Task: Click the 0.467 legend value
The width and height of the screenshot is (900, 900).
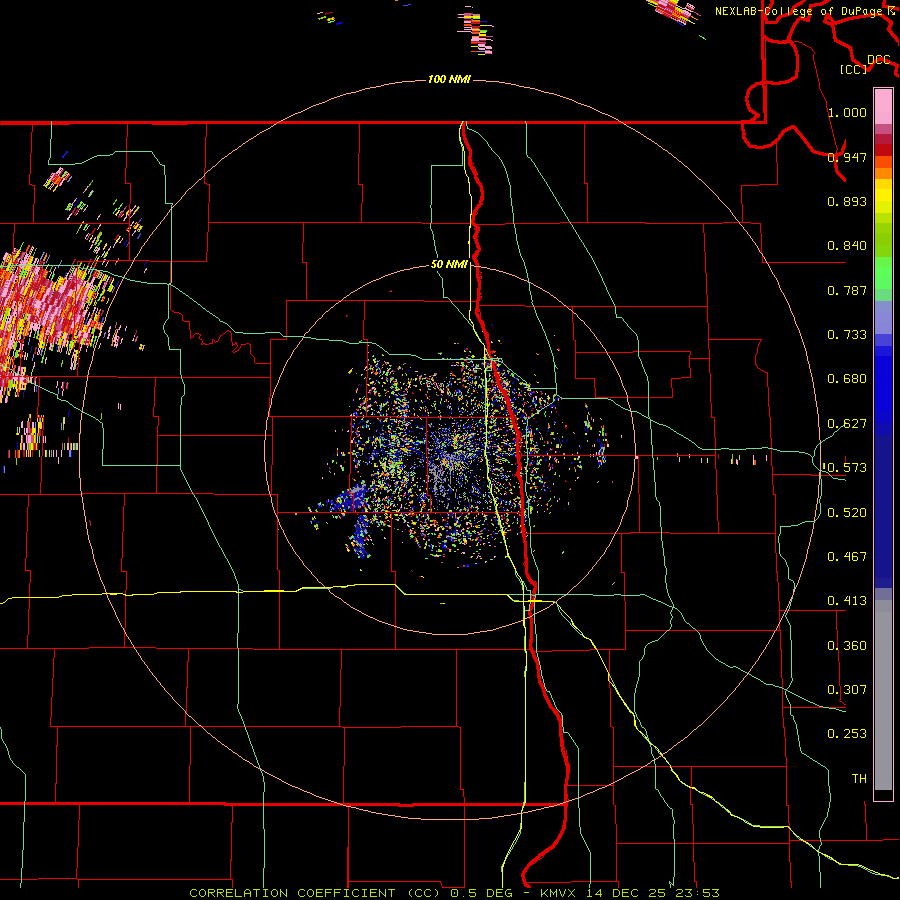Action: coord(847,557)
